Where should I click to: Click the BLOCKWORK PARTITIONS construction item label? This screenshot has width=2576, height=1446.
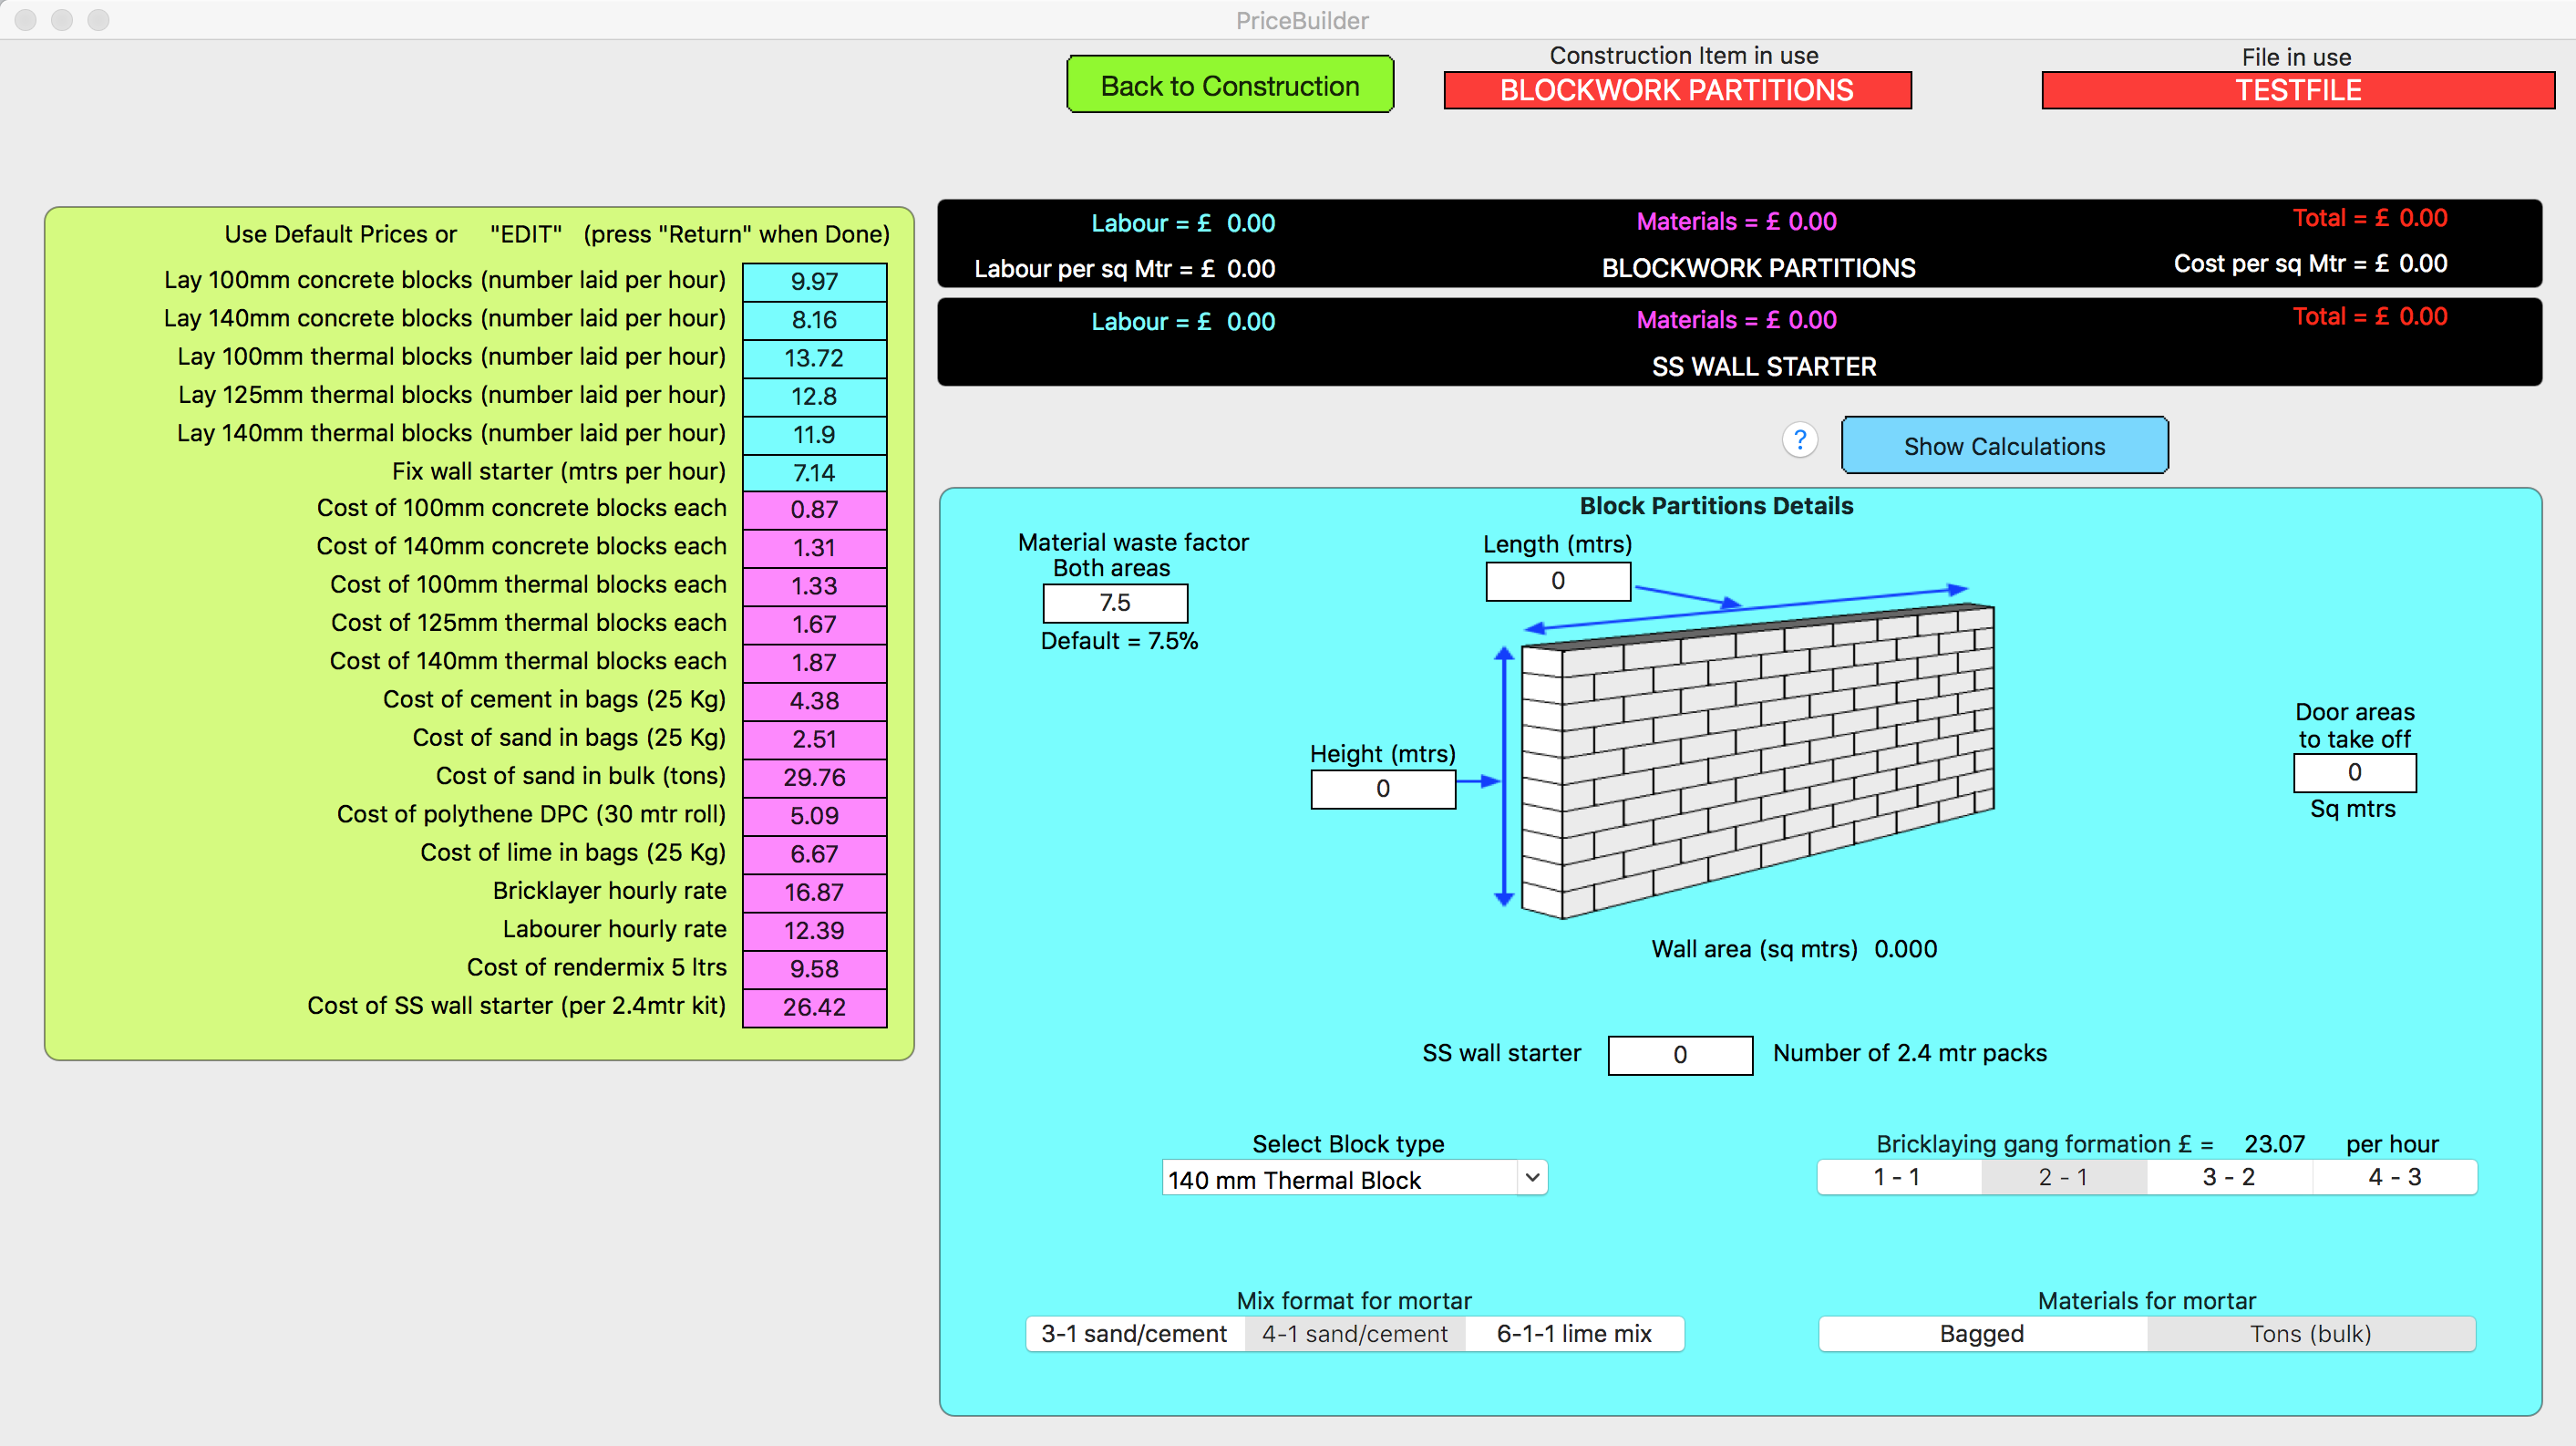(1677, 90)
